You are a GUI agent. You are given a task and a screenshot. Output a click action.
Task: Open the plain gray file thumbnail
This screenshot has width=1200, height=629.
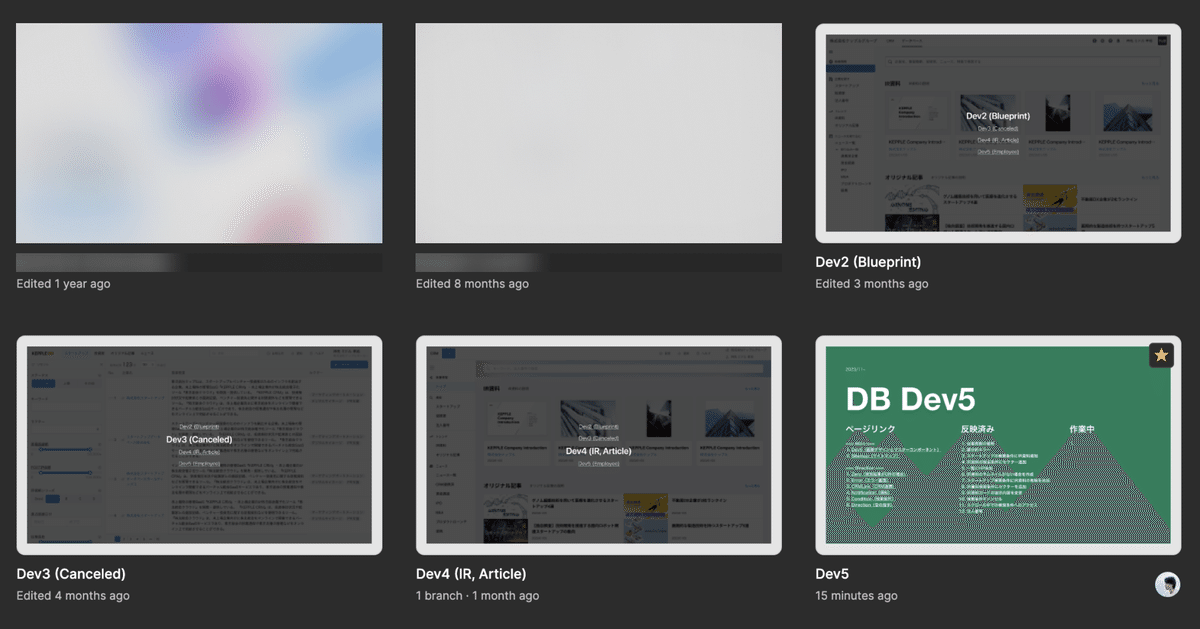(598, 133)
